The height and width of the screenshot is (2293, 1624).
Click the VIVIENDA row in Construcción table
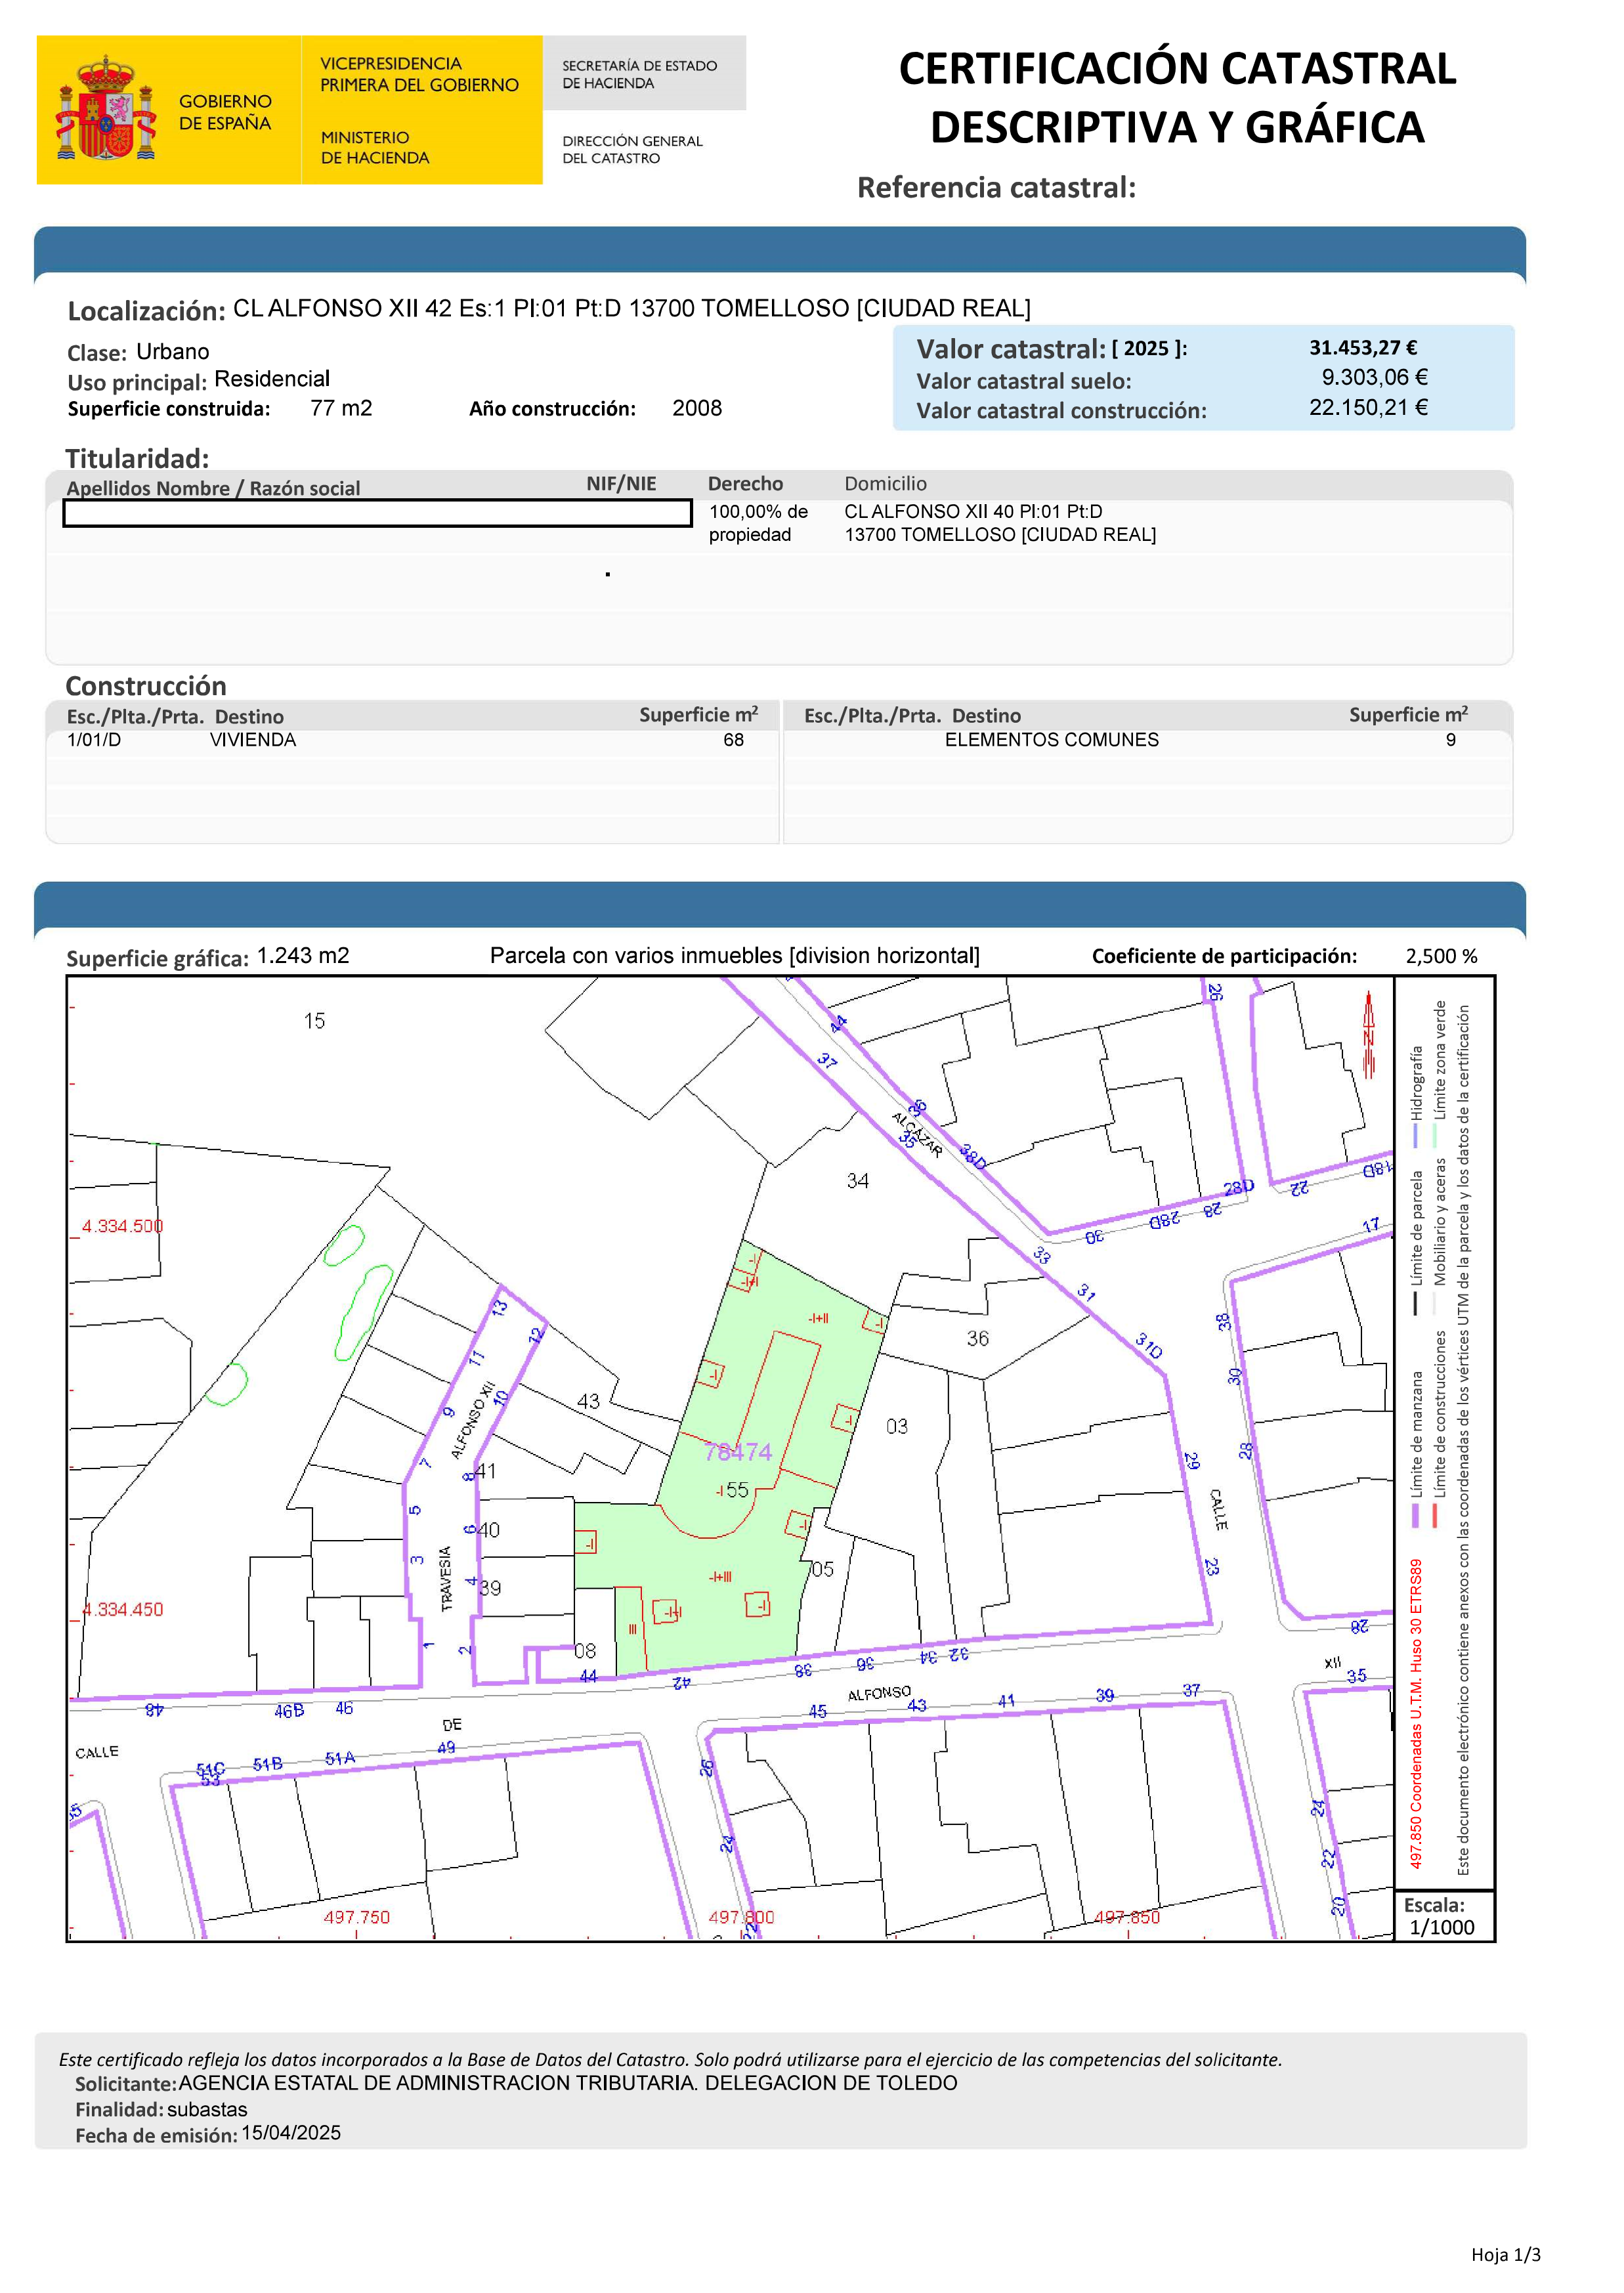pos(252,740)
